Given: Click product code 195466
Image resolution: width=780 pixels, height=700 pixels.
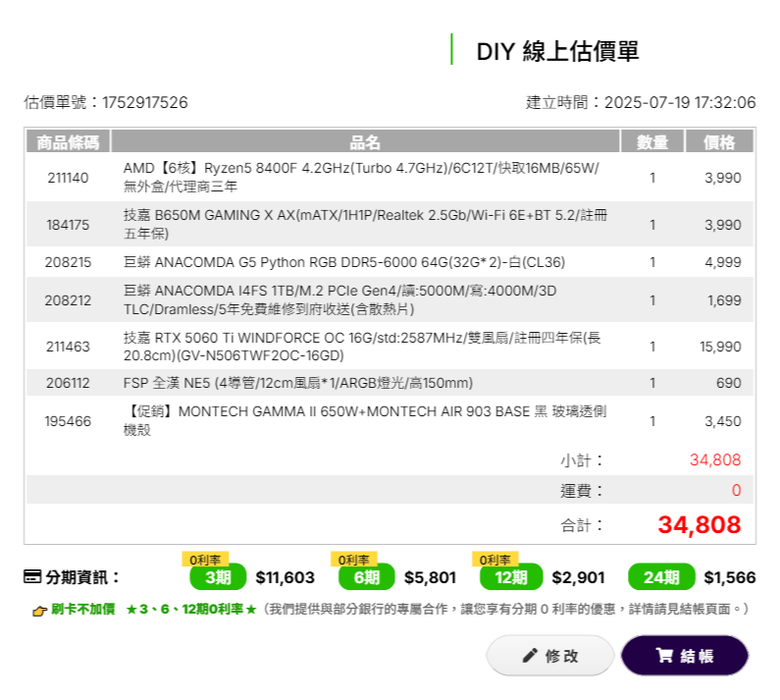Looking at the screenshot, I should click(68, 421).
